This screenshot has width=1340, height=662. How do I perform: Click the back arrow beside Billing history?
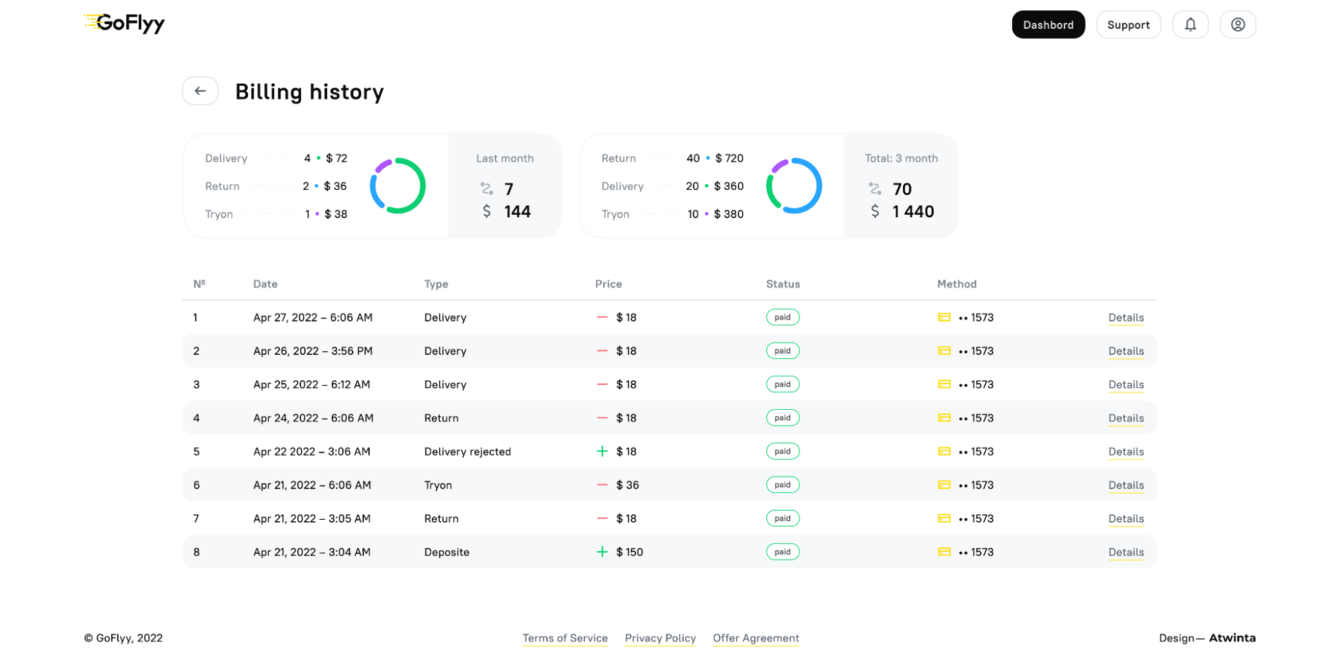200,91
